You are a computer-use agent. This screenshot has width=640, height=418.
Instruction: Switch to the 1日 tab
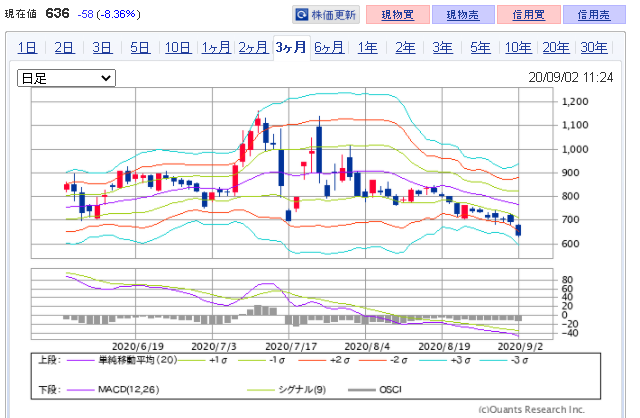28,48
